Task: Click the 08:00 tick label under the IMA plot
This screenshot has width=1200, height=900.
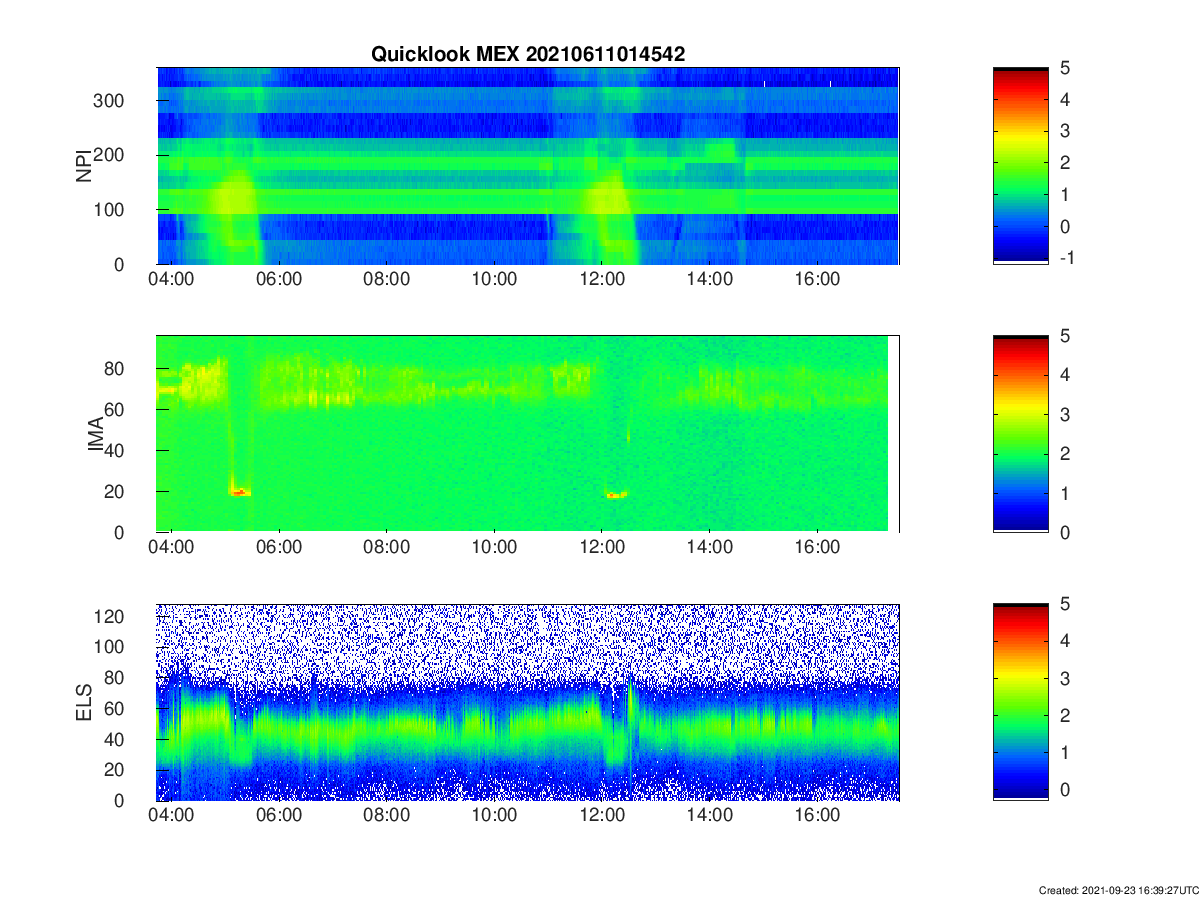Action: click(386, 547)
